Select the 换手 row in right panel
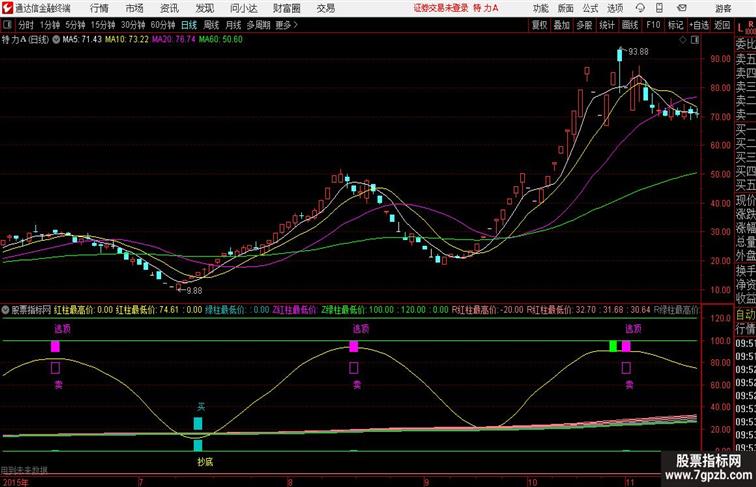 pos(745,271)
